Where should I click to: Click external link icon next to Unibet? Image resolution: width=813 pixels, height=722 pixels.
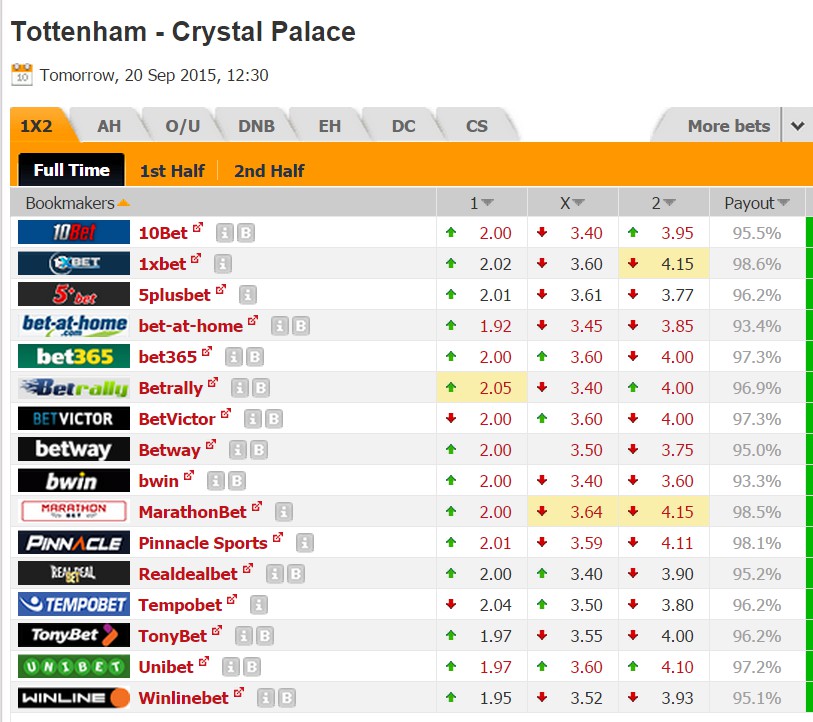[x=204, y=661]
